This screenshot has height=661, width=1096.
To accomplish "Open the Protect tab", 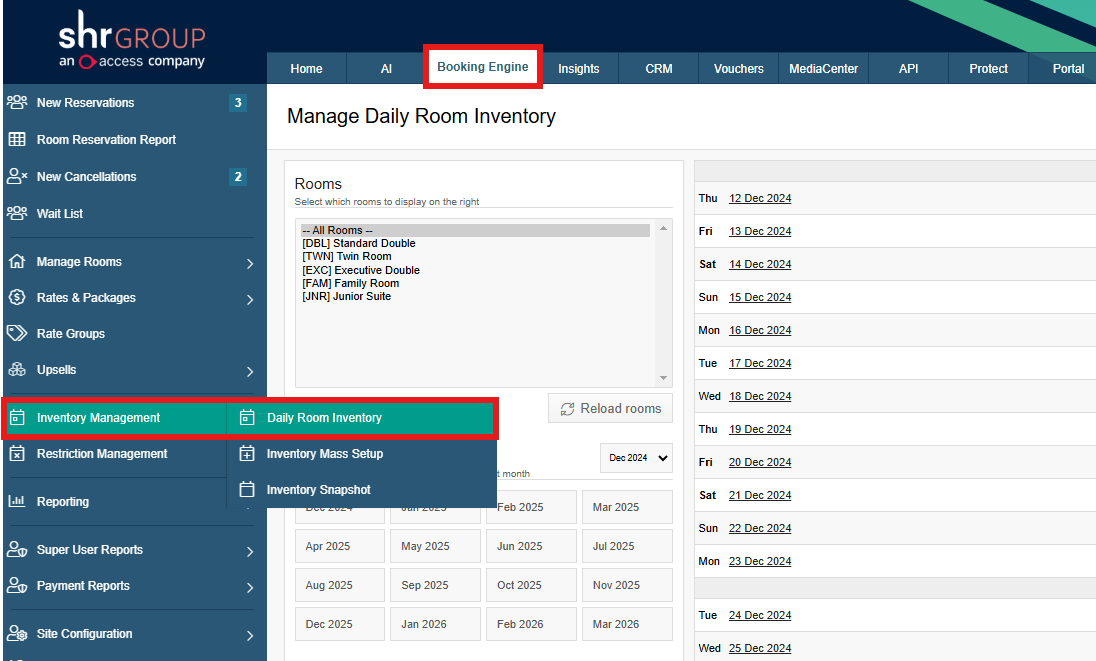I will coord(988,68).
